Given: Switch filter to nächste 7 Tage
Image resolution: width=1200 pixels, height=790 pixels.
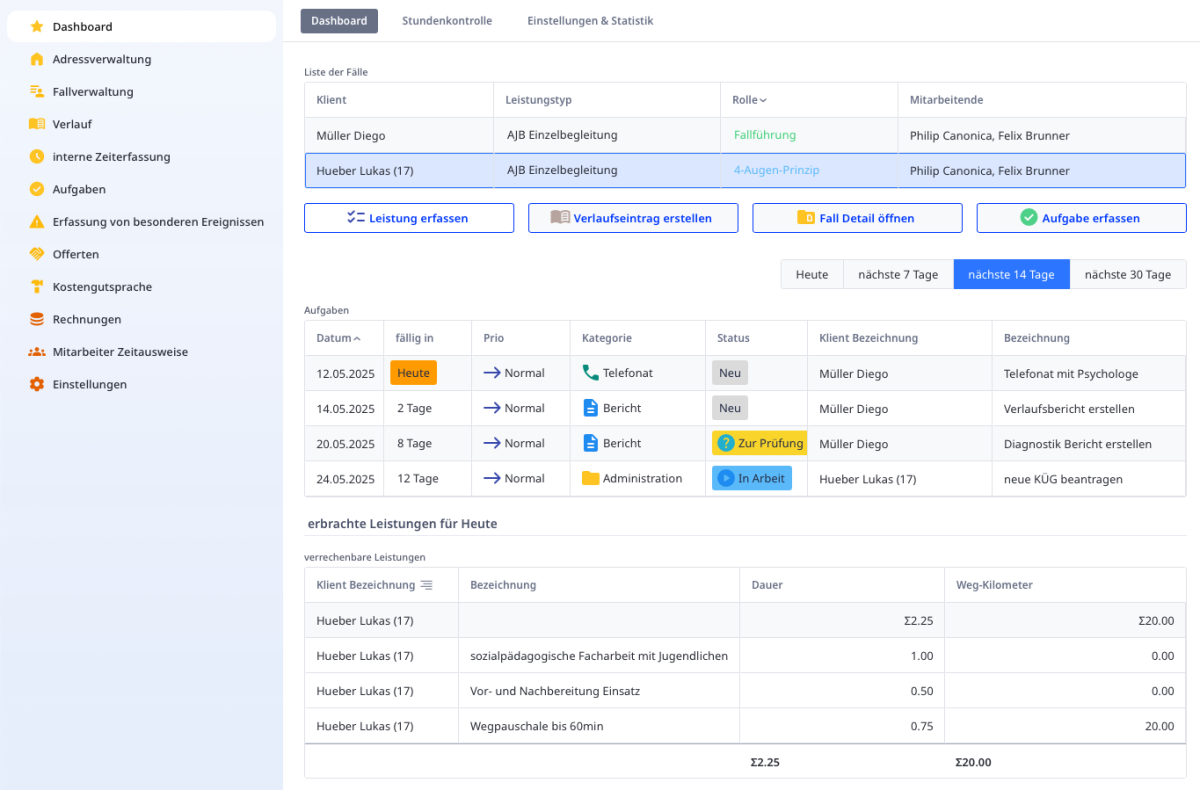Looking at the screenshot, I should [898, 275].
